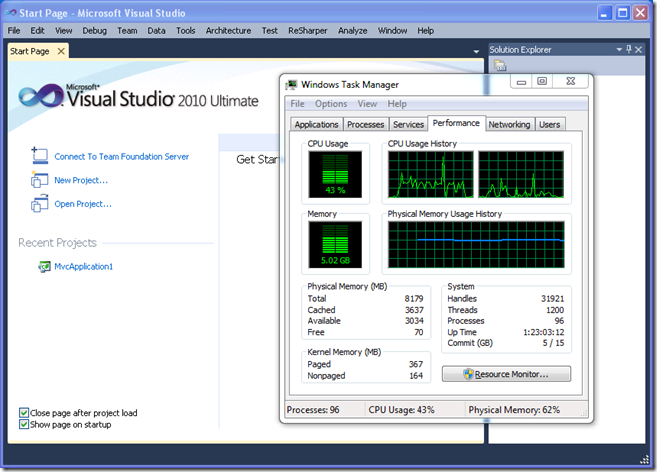
Task: Open recent project MvcApplication1
Action: 83,267
